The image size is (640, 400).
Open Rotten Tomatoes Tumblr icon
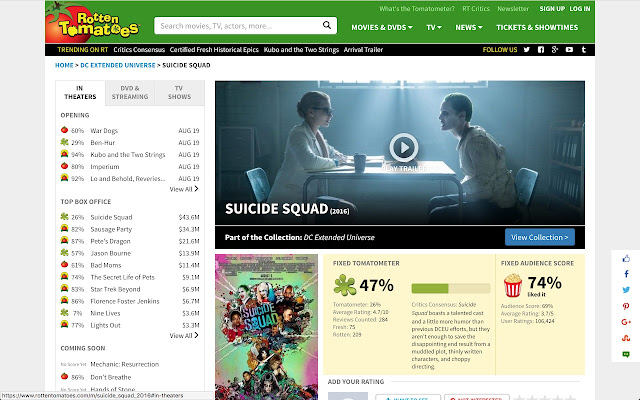click(584, 50)
